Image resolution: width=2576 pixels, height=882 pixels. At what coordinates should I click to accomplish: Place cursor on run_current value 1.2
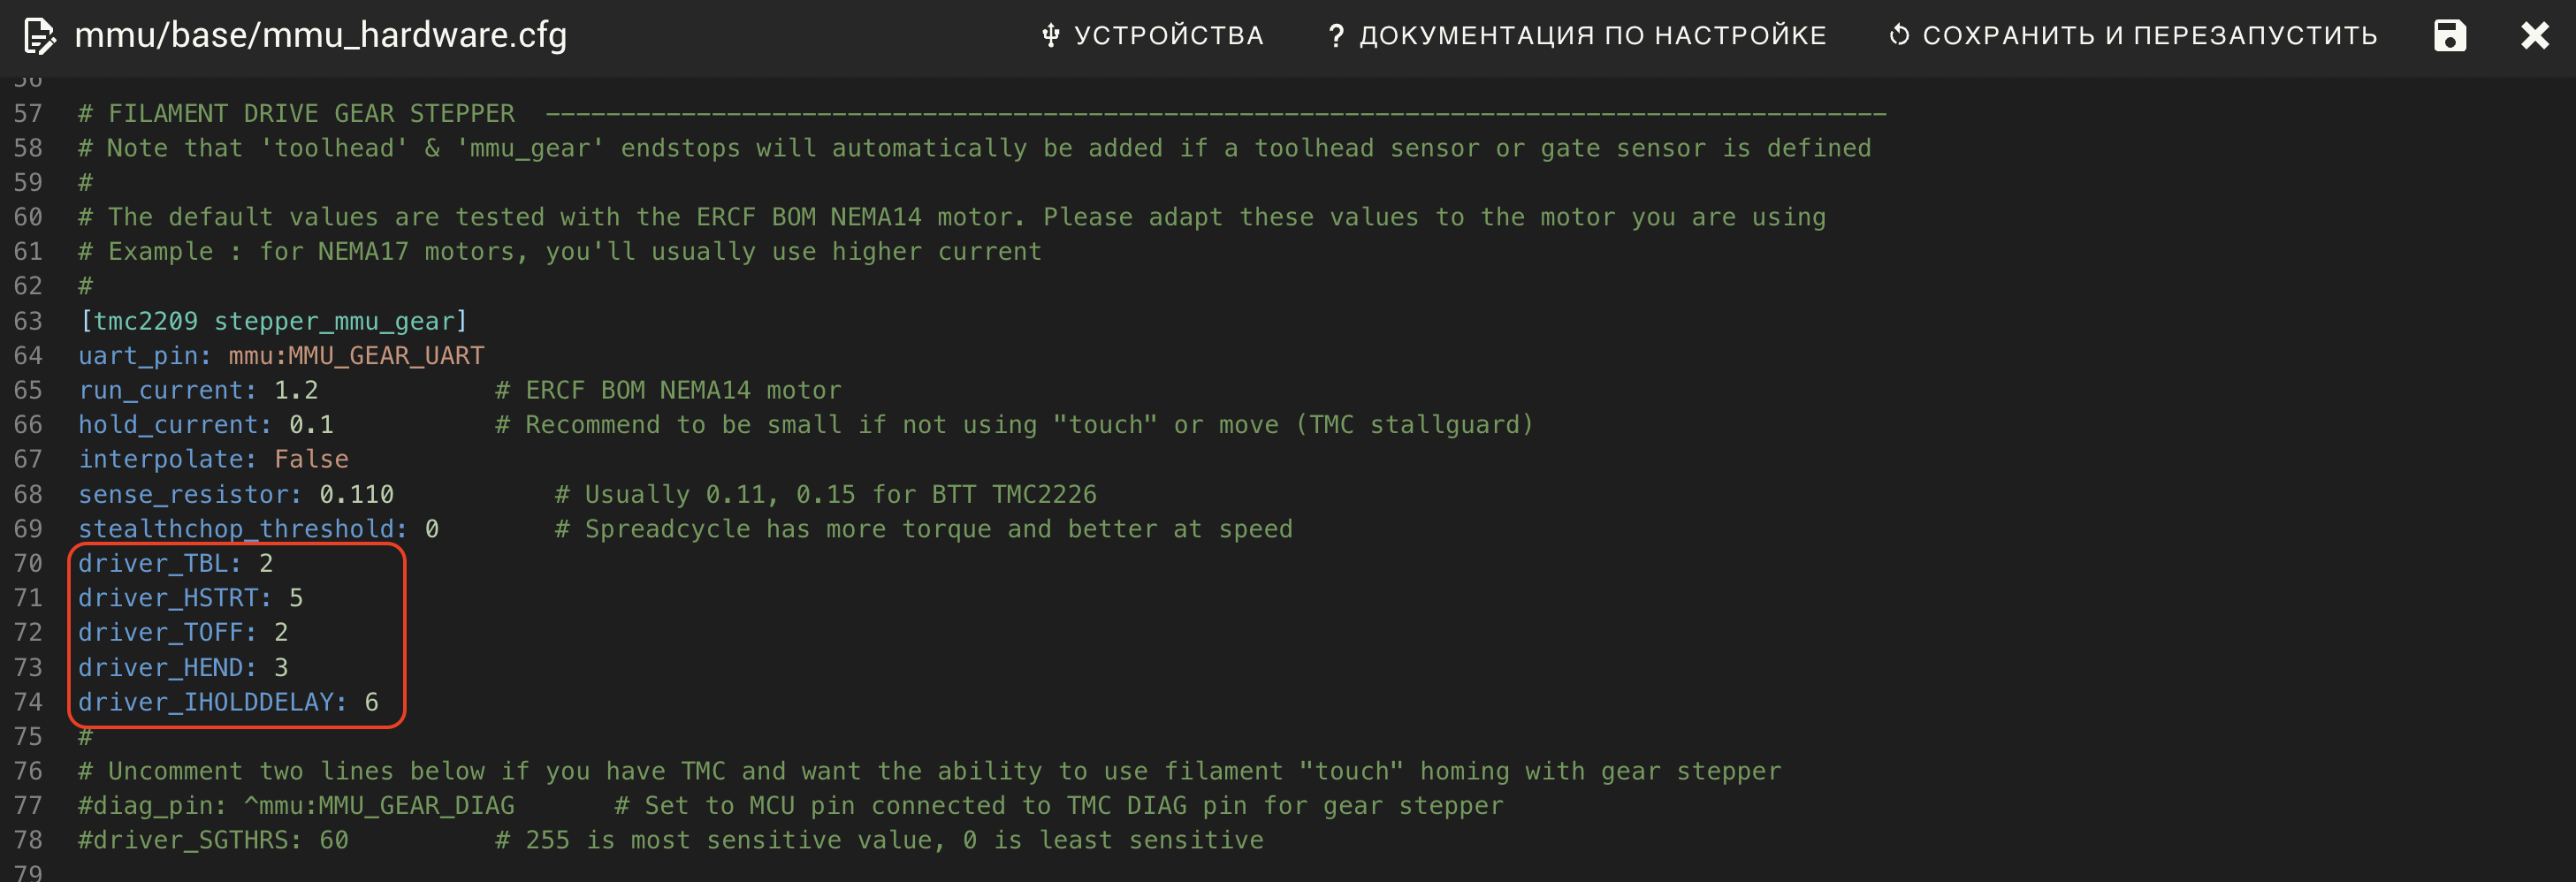tap(296, 390)
